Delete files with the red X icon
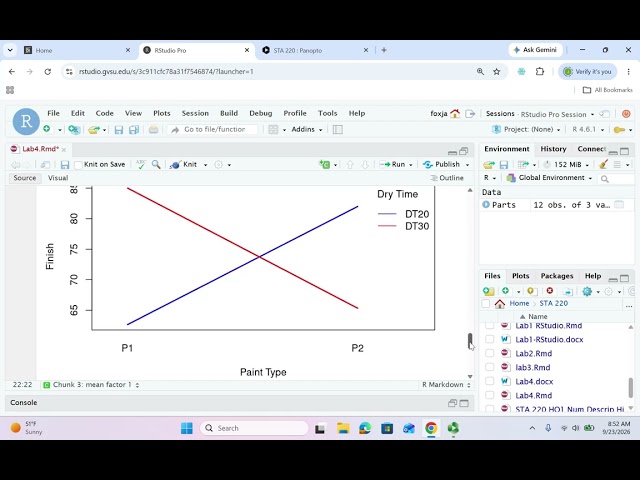 pos(550,291)
